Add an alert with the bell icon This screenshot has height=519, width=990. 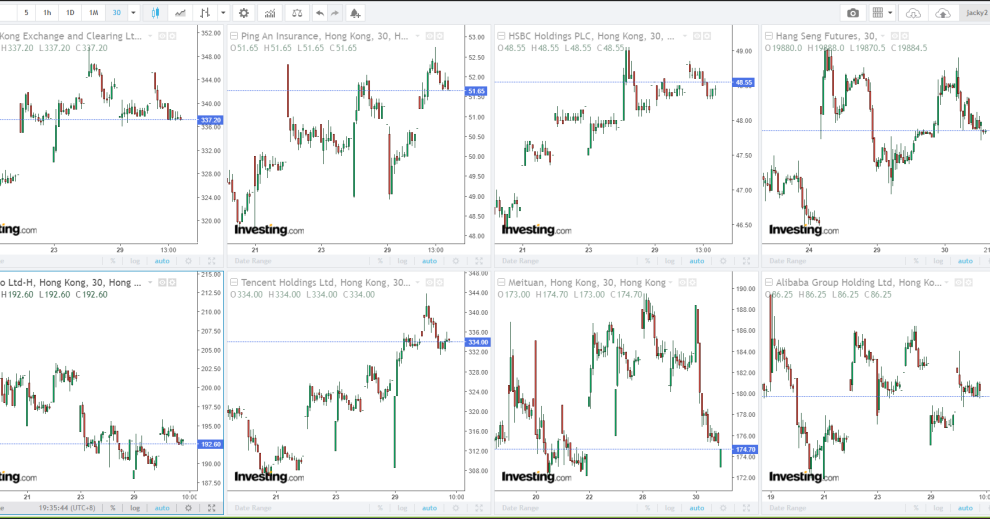click(x=355, y=13)
